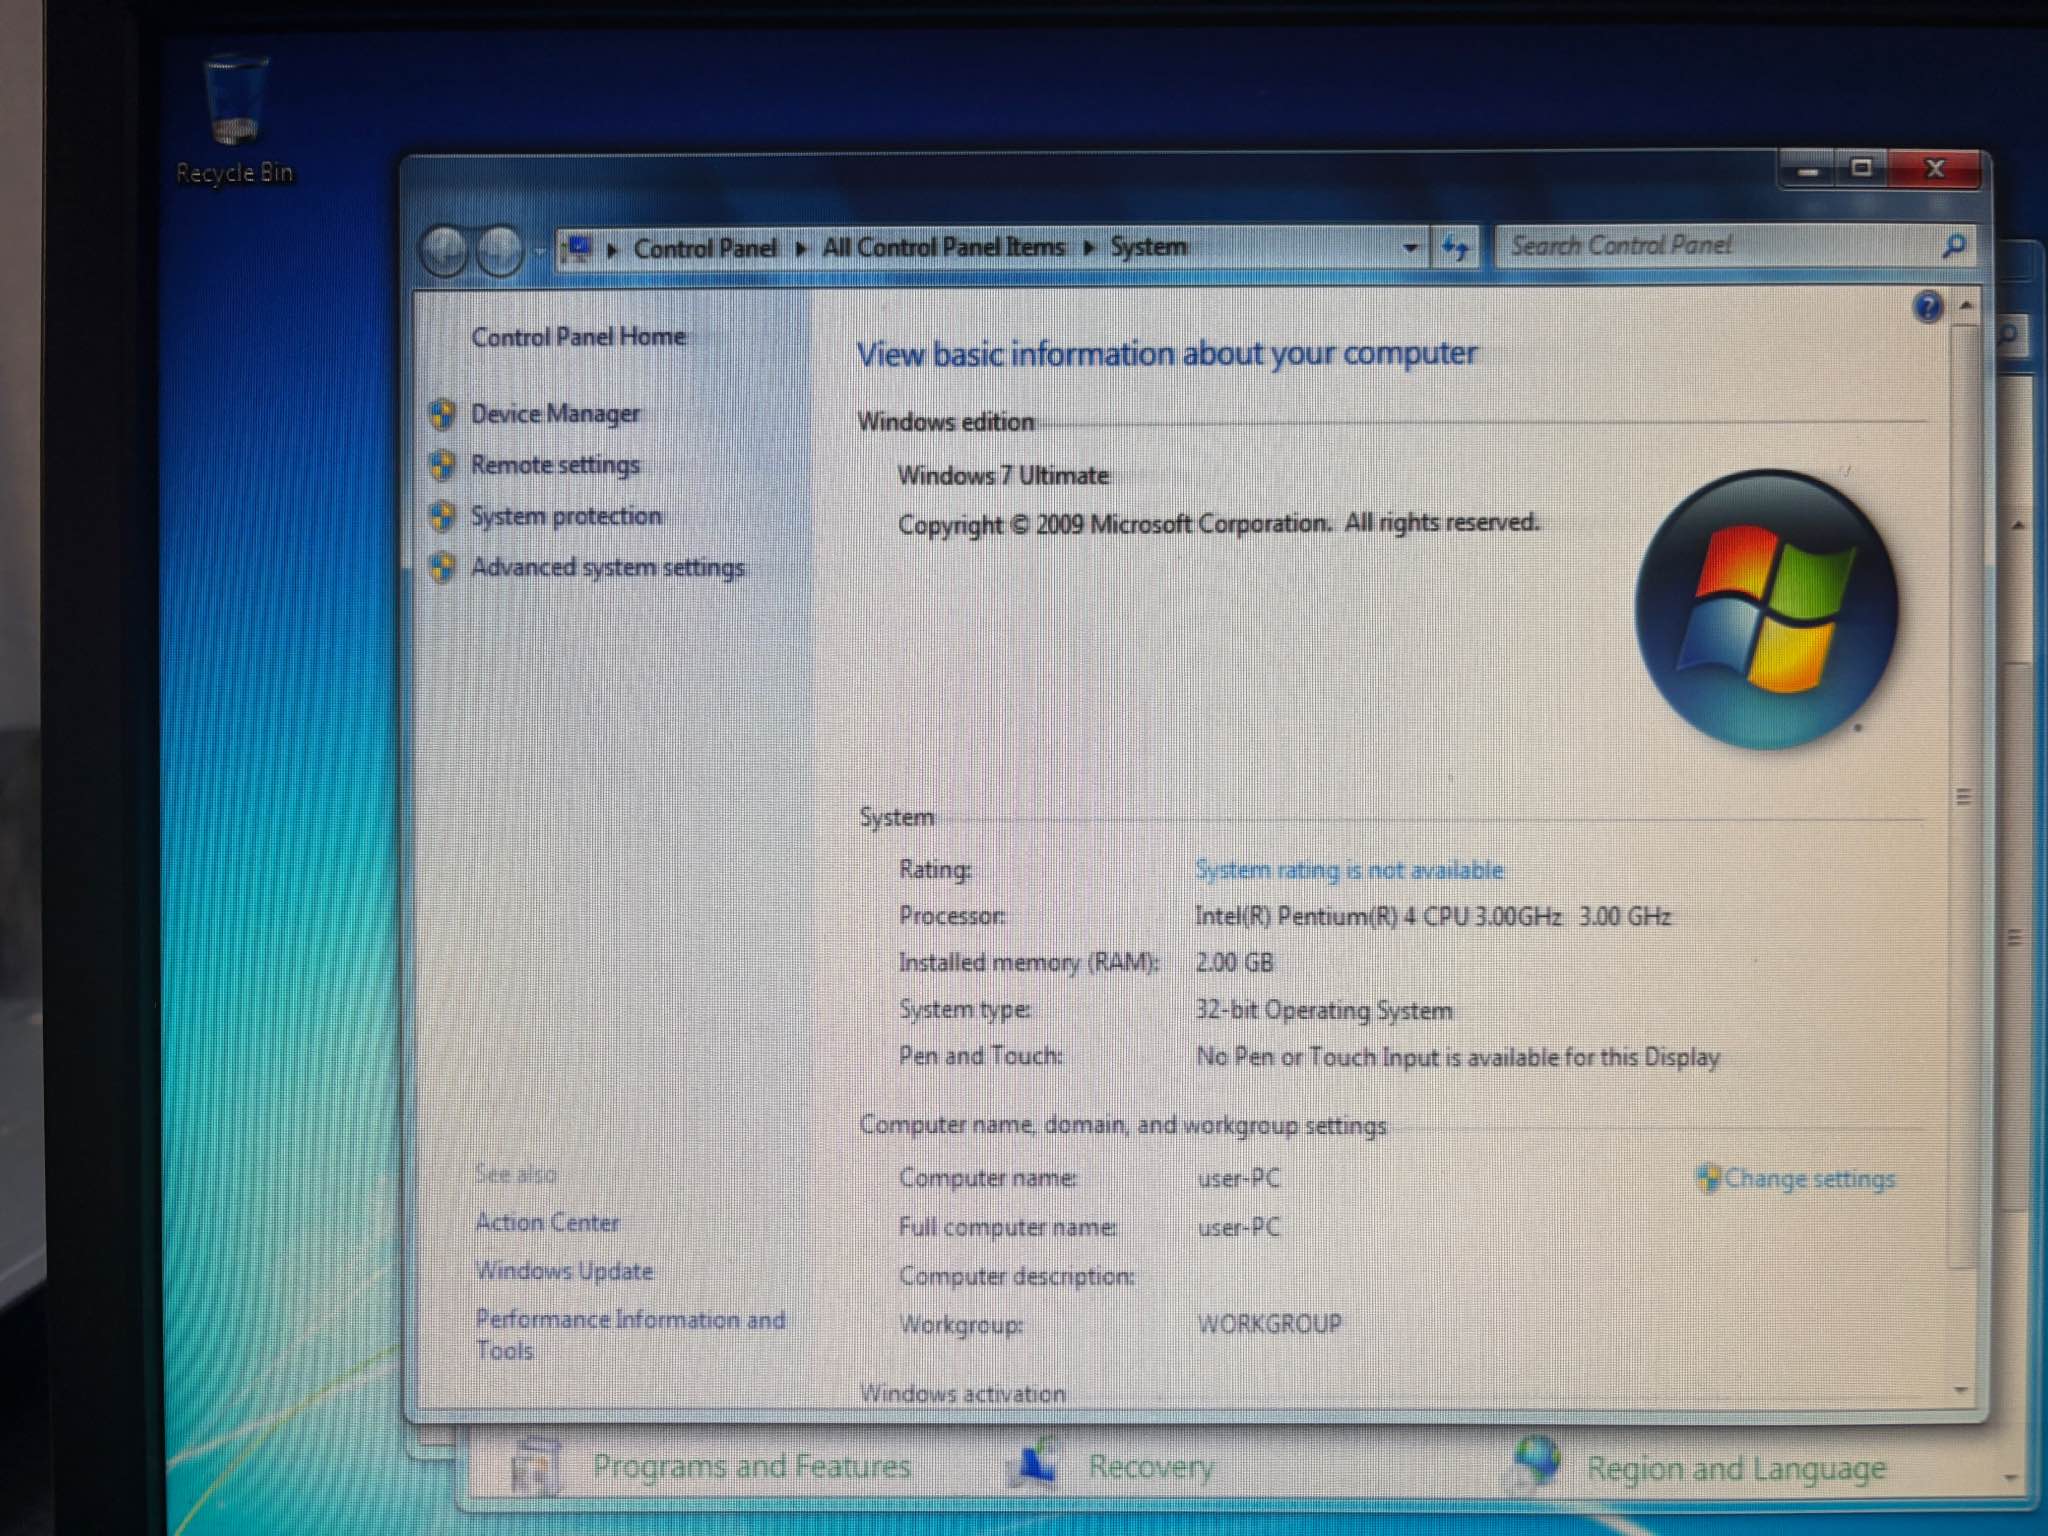The height and width of the screenshot is (1536, 2048).
Task: Open Advanced system settings link
Action: click(x=608, y=568)
